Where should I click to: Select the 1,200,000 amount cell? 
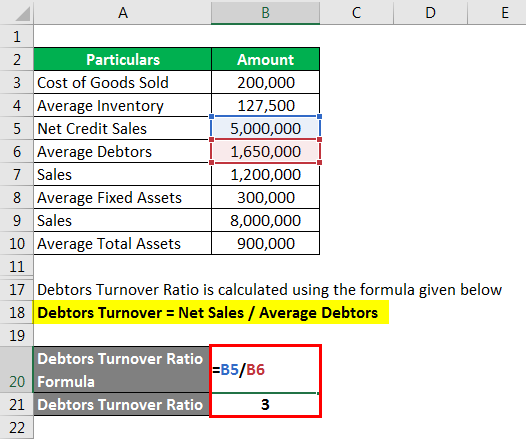tap(265, 174)
